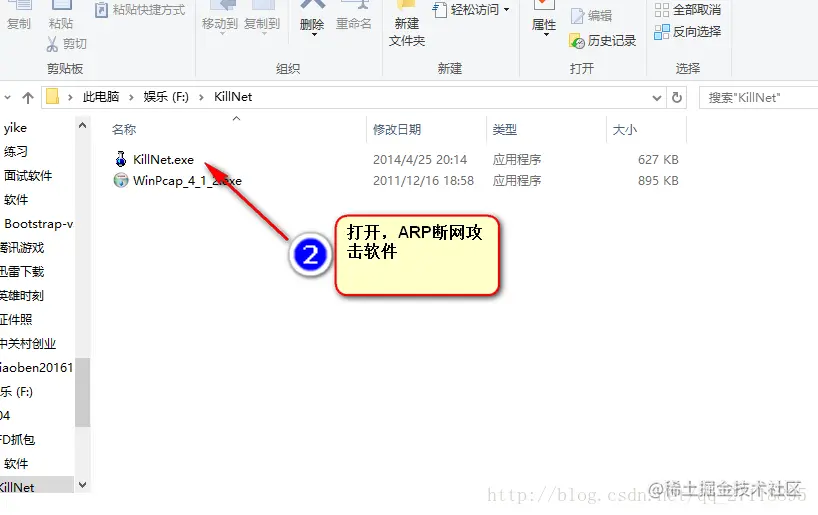This screenshot has width=818, height=515.
Task: Select Bootstrap-v folder in navigation pane
Action: click(39, 224)
